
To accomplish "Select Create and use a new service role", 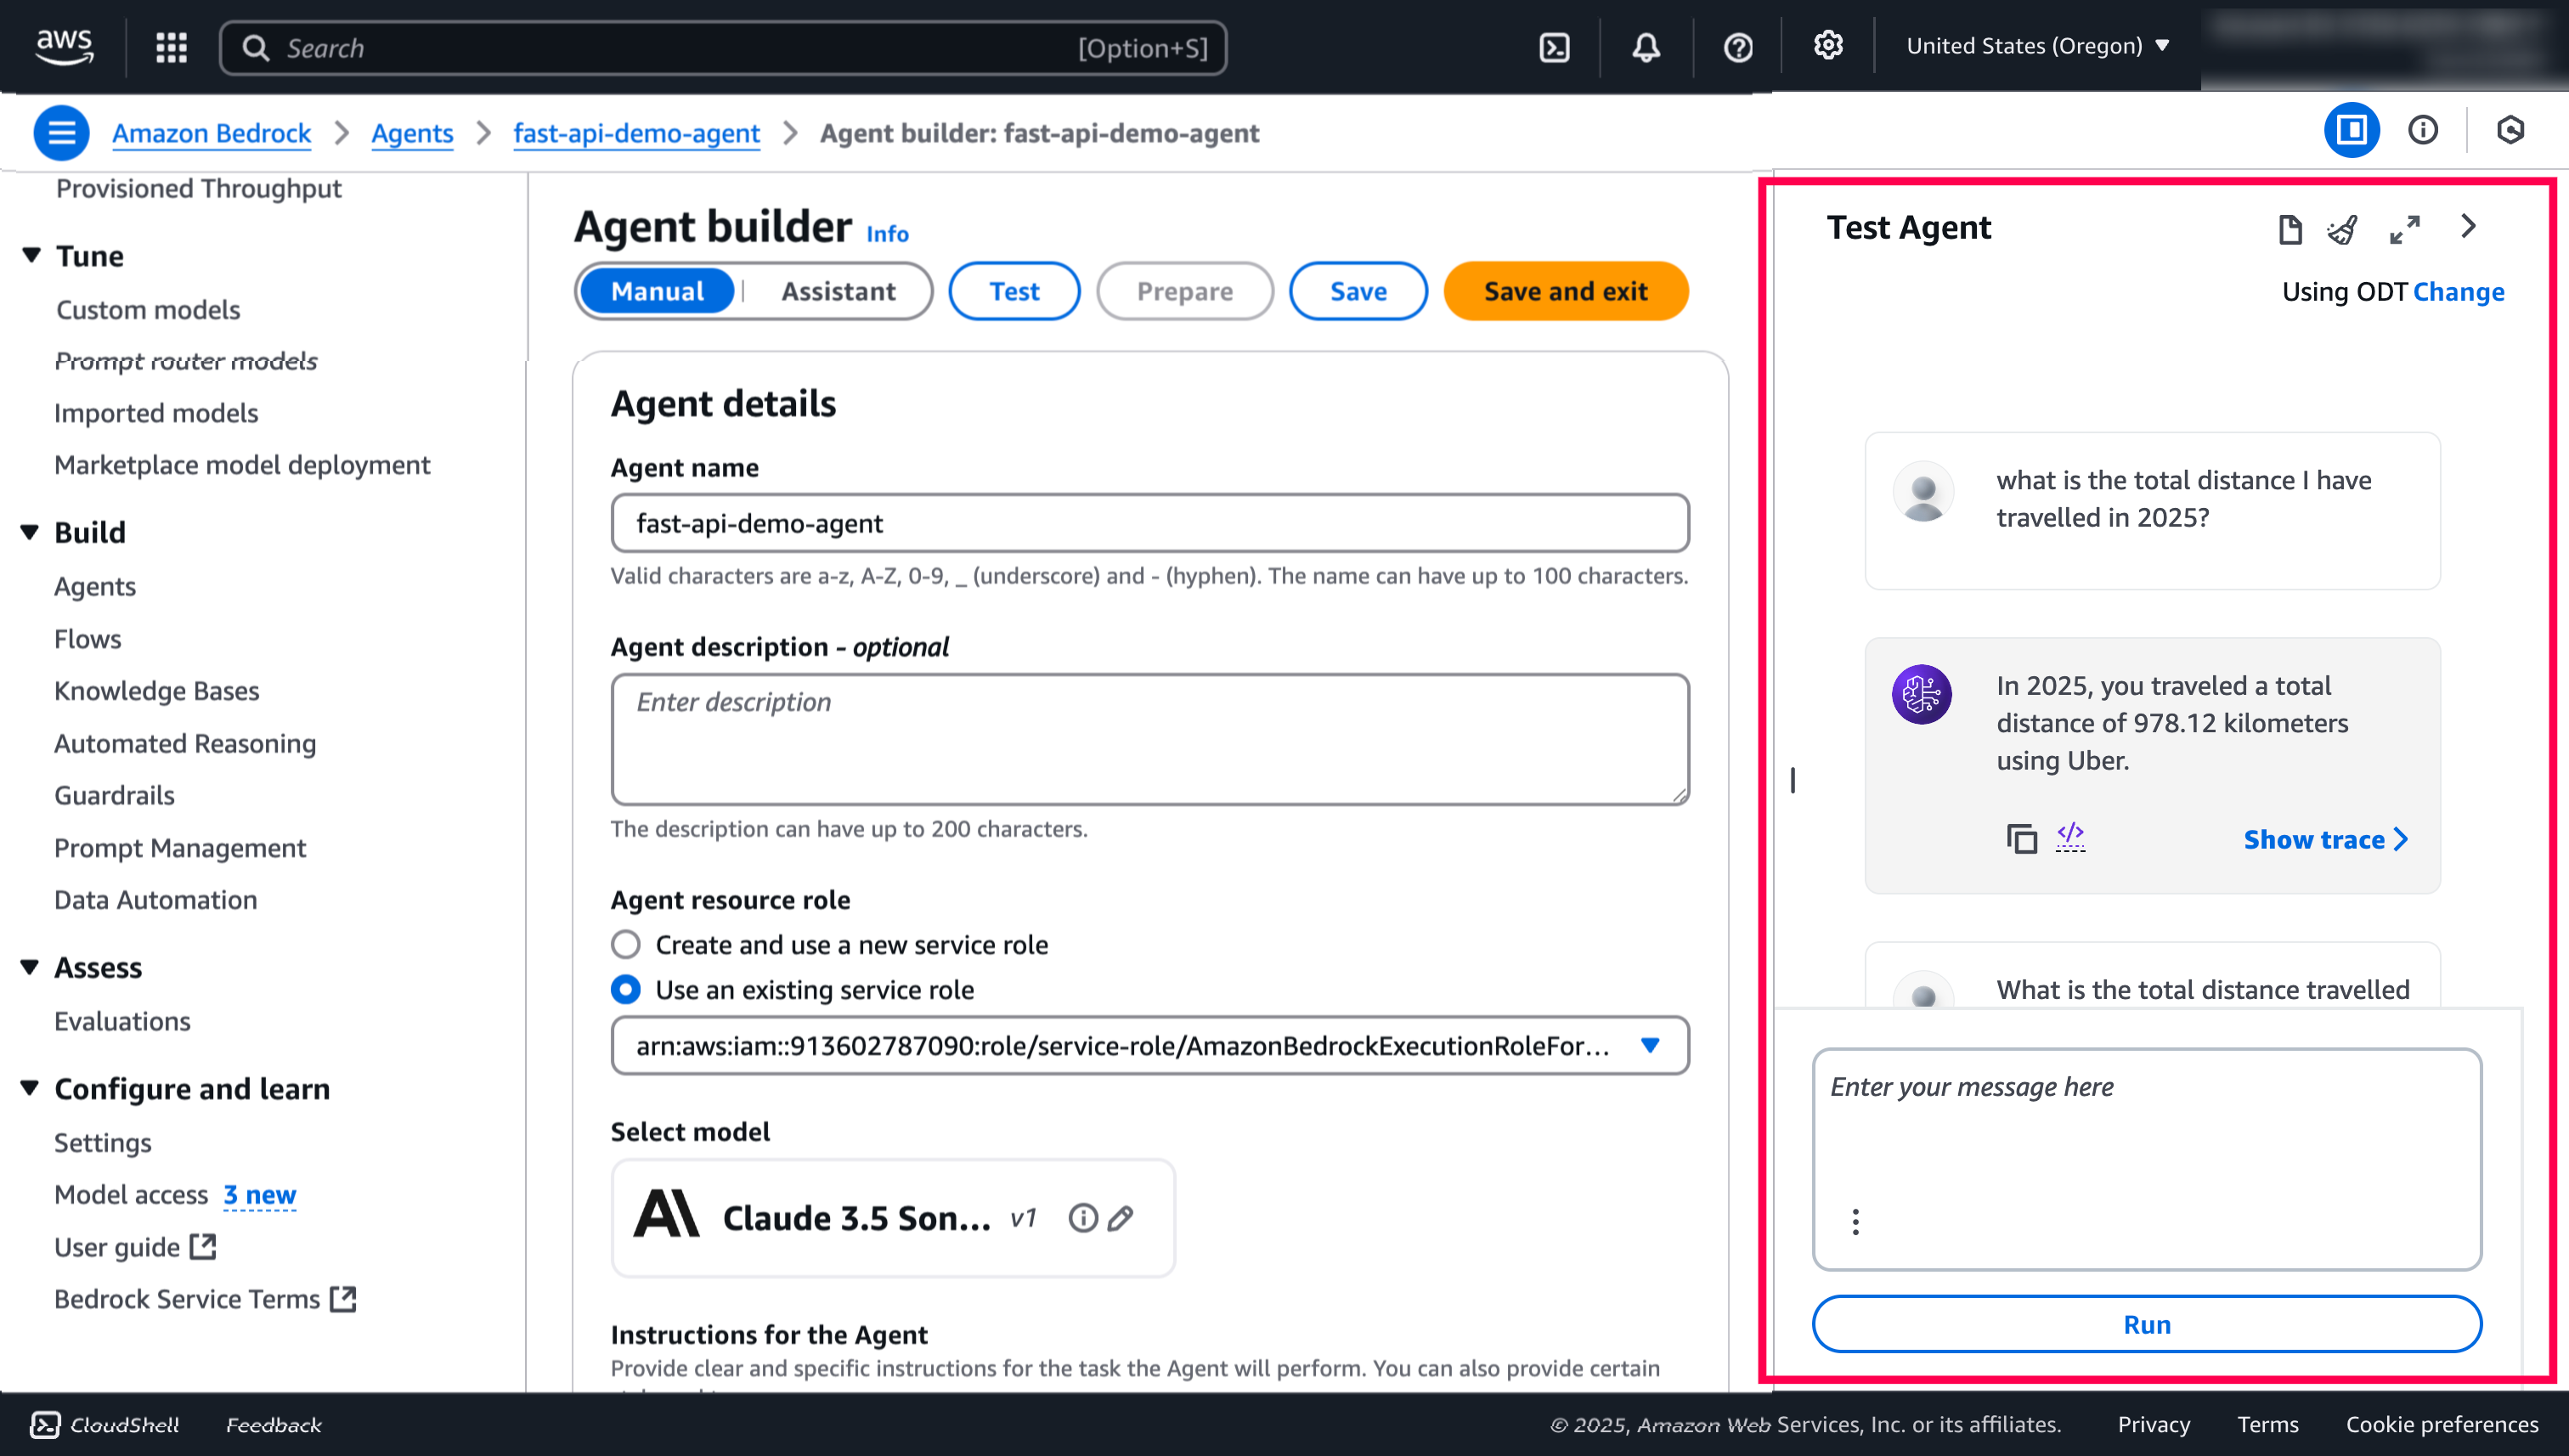I will pyautogui.click(x=626, y=944).
